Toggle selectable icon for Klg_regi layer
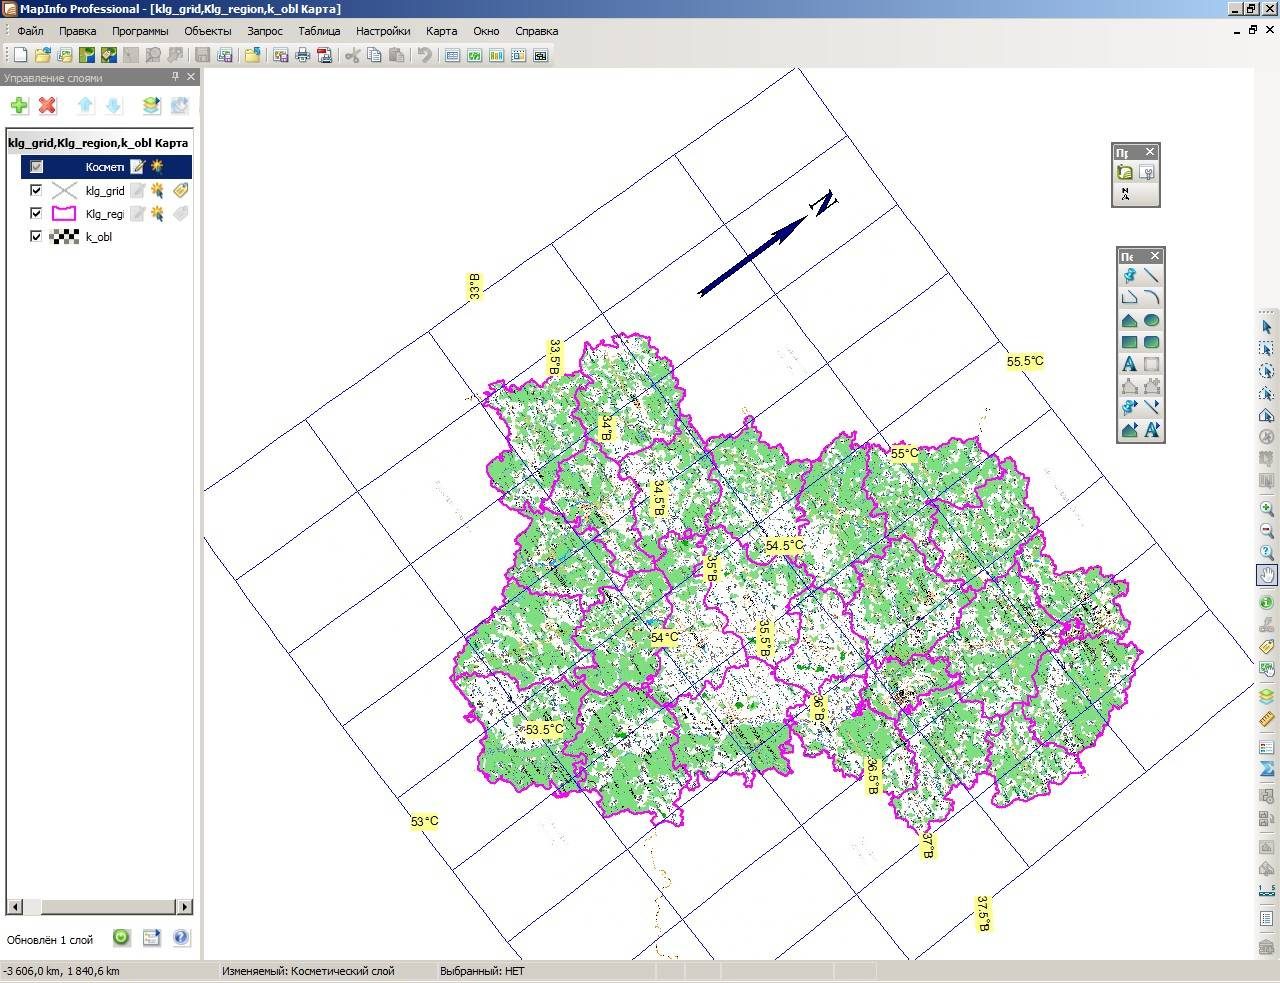The height and width of the screenshot is (983, 1280). coord(157,213)
